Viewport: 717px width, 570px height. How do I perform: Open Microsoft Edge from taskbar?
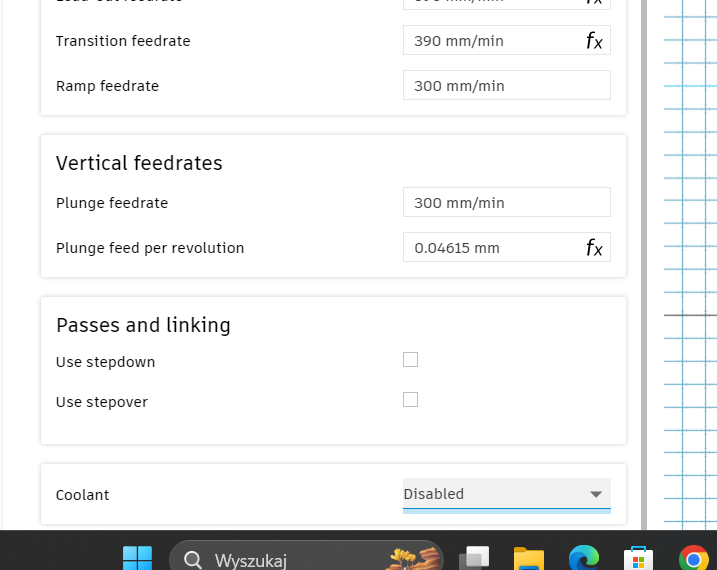click(583, 558)
